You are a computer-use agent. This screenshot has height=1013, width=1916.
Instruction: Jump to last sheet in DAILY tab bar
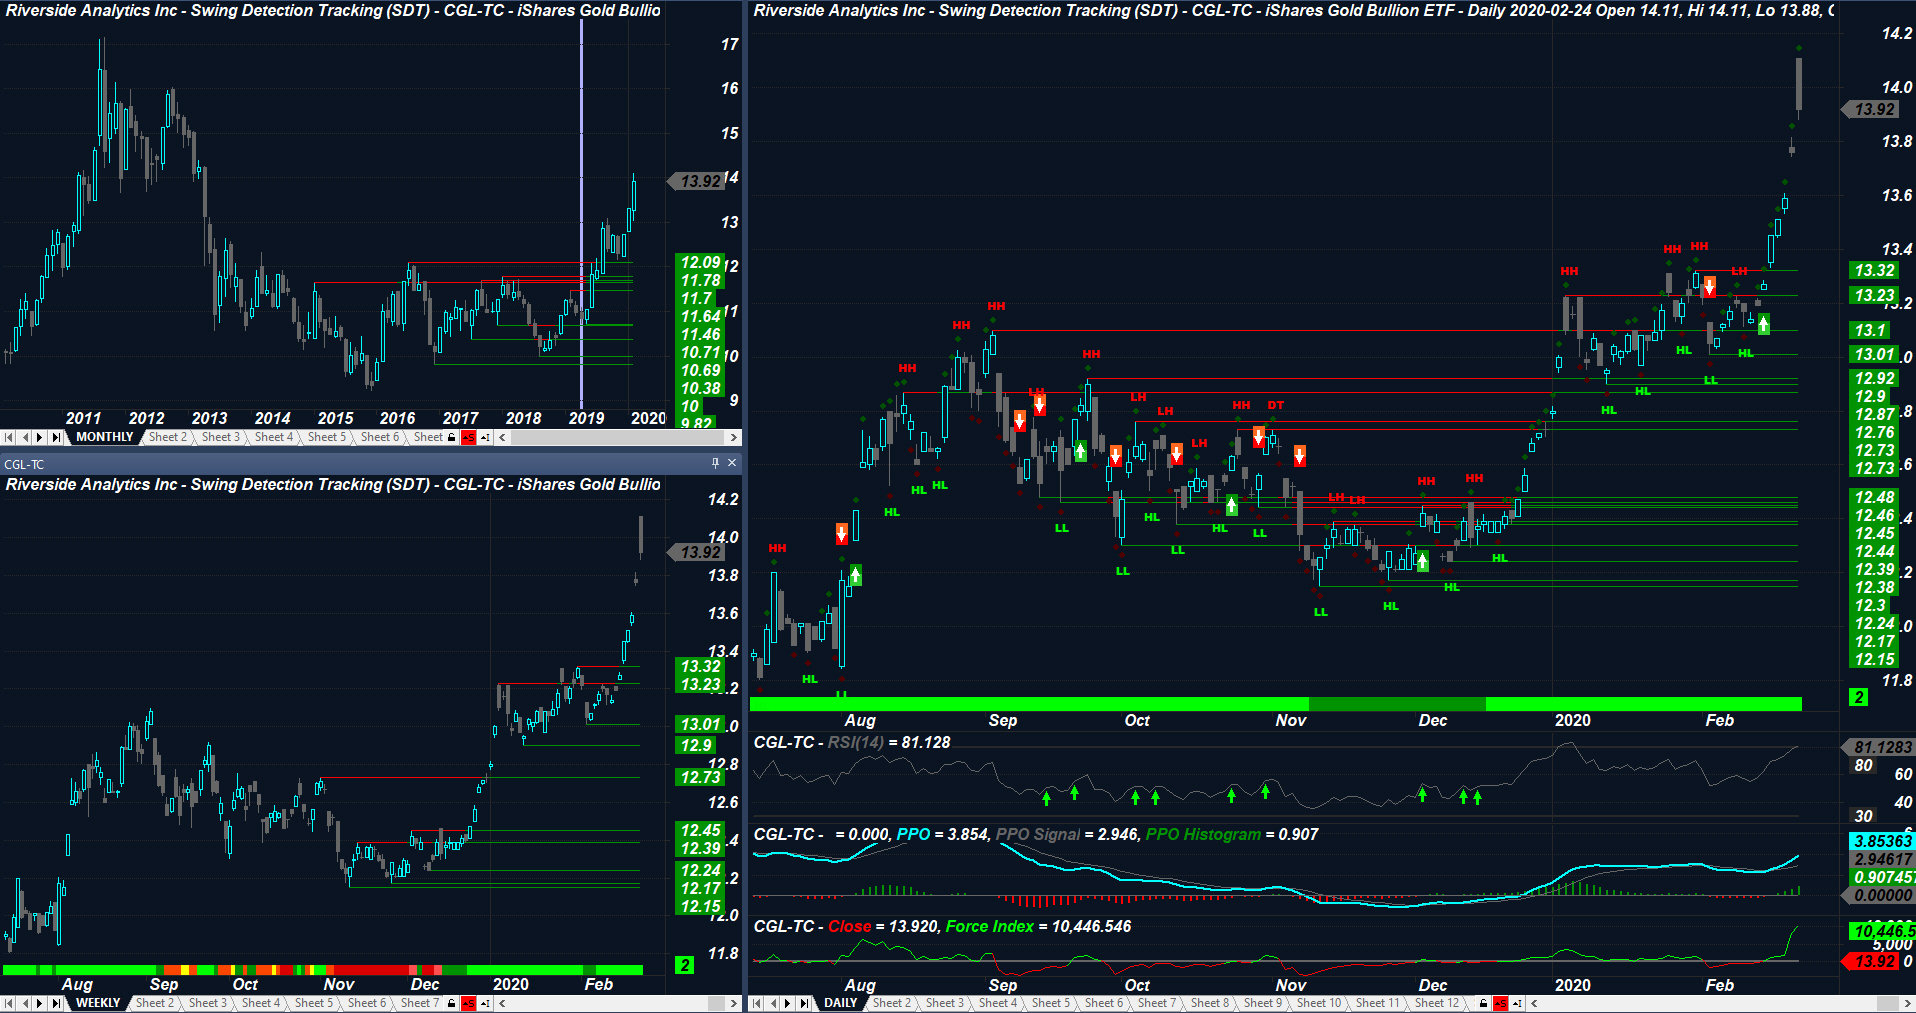pos(803,1003)
